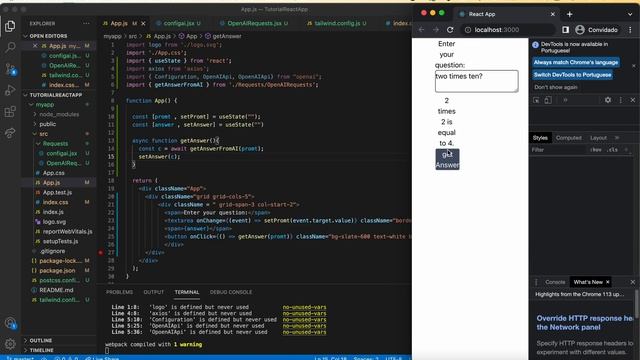
Task: Toggle :hov element state panel
Action: point(596,150)
